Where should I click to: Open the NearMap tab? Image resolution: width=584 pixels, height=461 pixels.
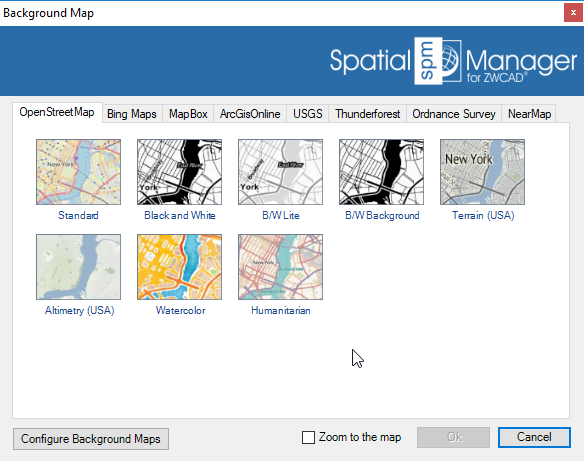coord(529,114)
